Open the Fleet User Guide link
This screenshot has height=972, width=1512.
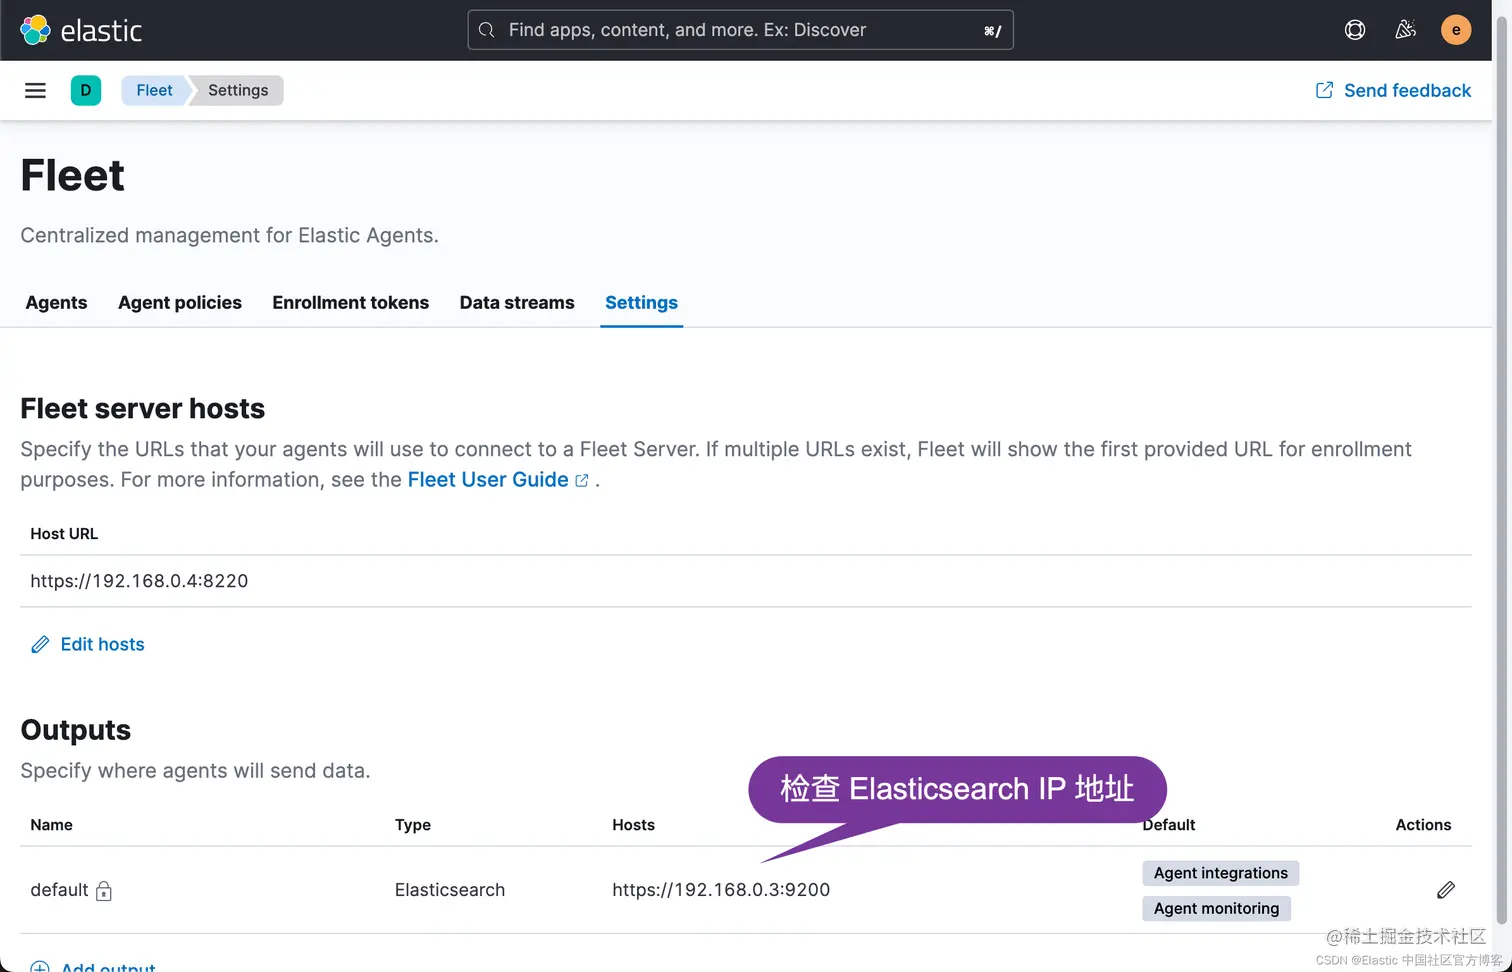(488, 480)
